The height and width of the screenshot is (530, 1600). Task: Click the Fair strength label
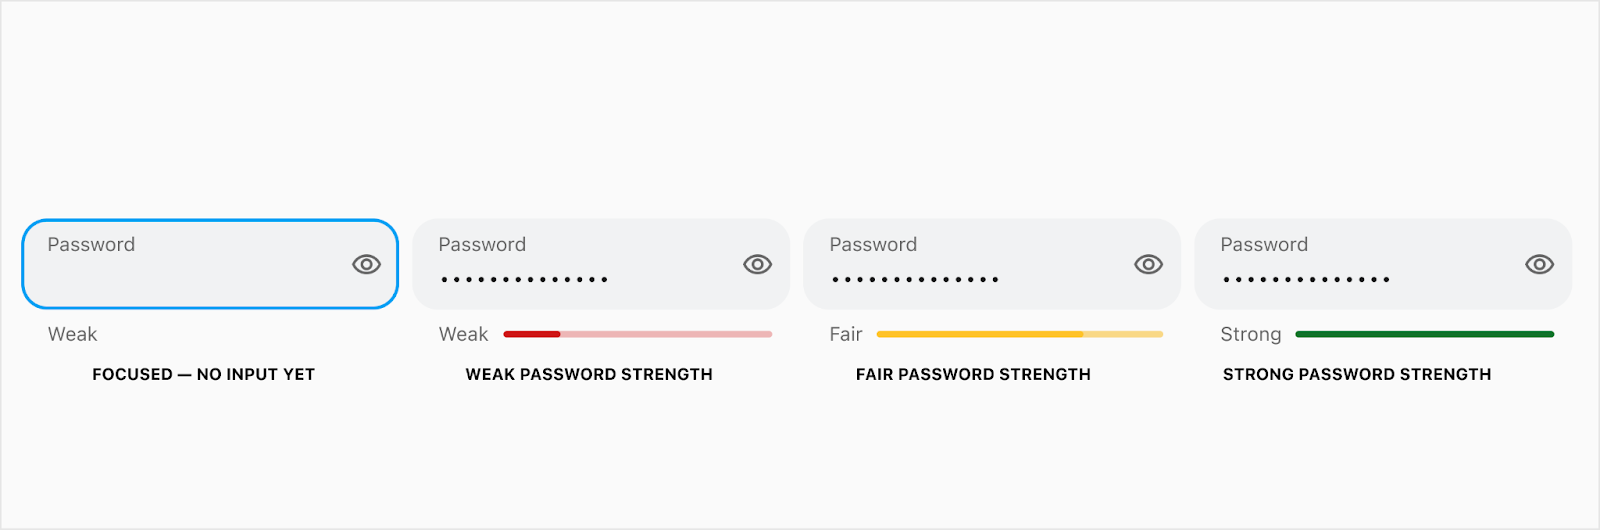(x=846, y=334)
